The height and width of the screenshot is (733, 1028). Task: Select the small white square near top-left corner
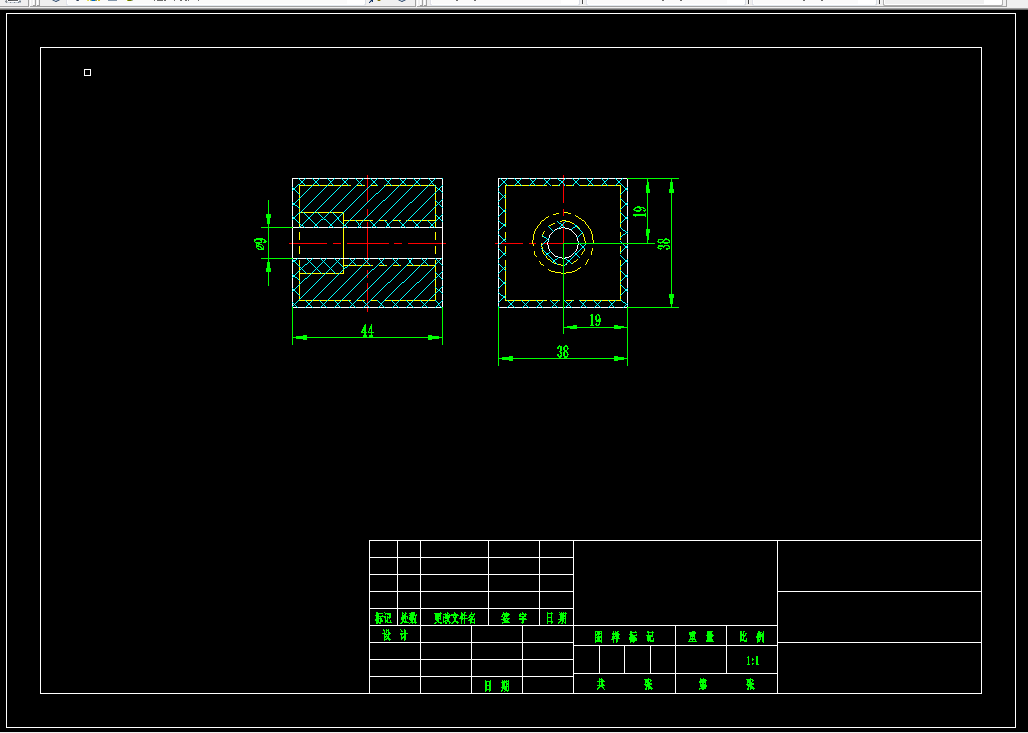88,73
